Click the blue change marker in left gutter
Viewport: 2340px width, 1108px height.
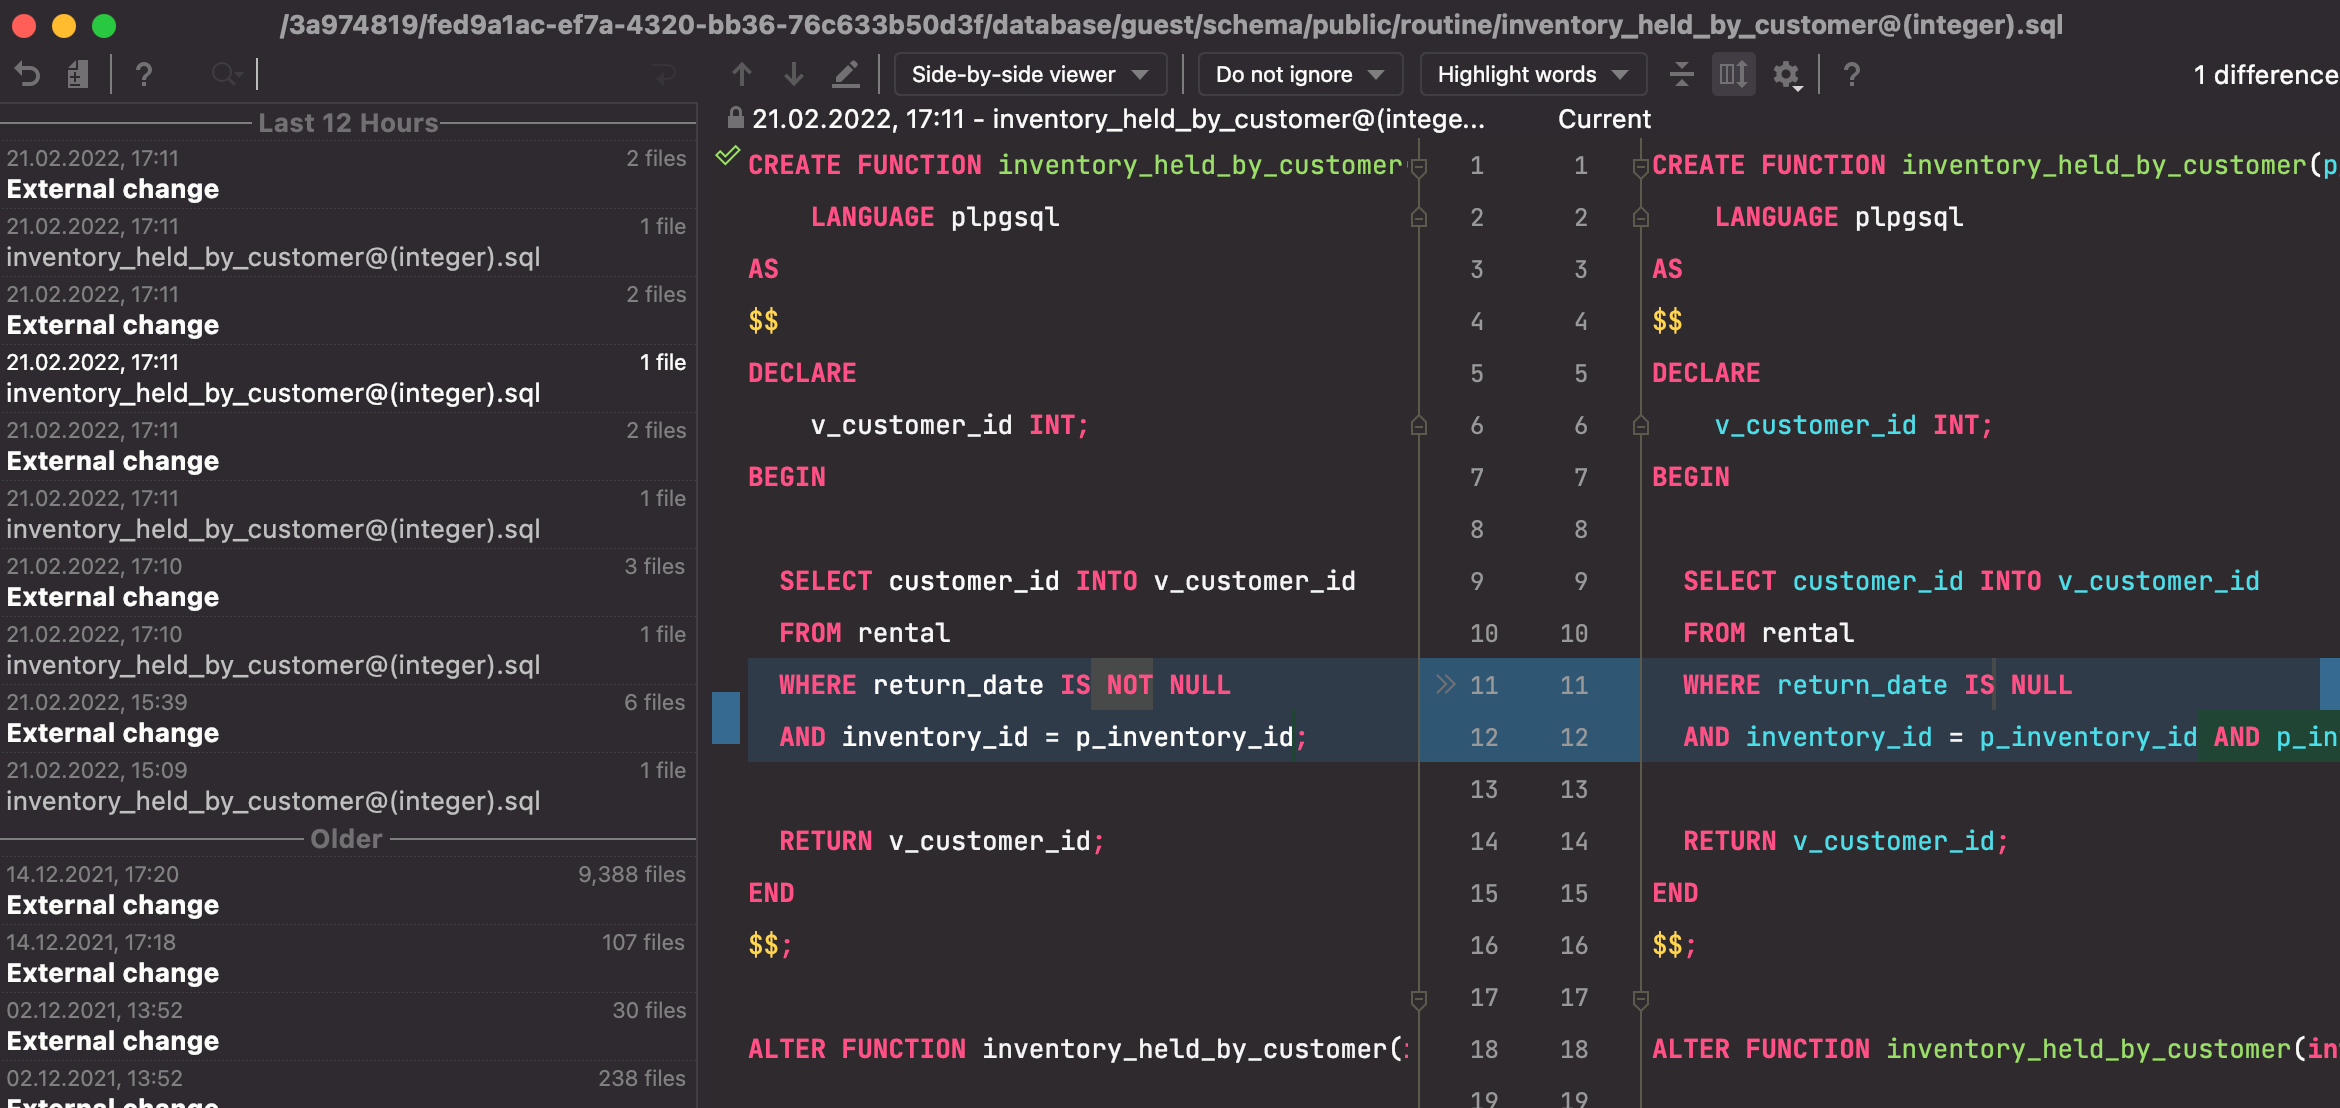point(725,717)
